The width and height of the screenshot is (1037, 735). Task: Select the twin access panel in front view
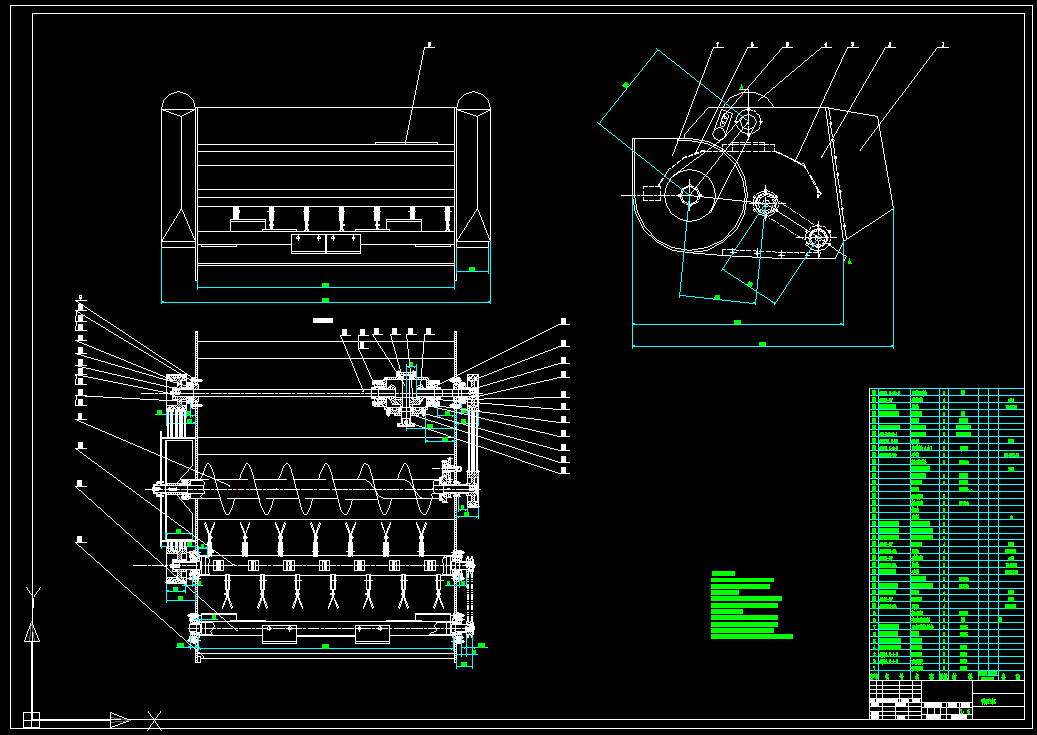click(326, 243)
